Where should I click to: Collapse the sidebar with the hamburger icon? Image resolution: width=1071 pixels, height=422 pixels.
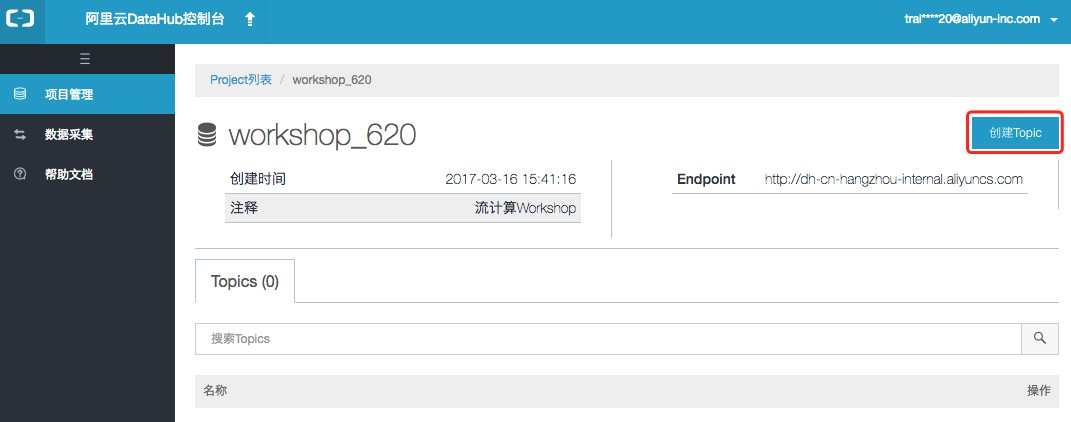pos(85,58)
